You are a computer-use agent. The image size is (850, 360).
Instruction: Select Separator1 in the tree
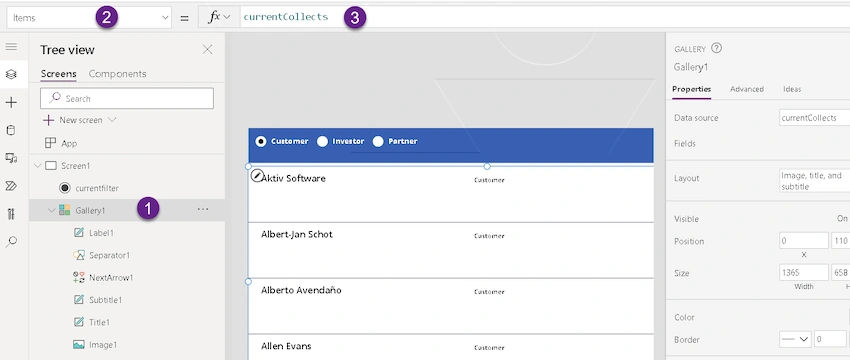pos(110,255)
